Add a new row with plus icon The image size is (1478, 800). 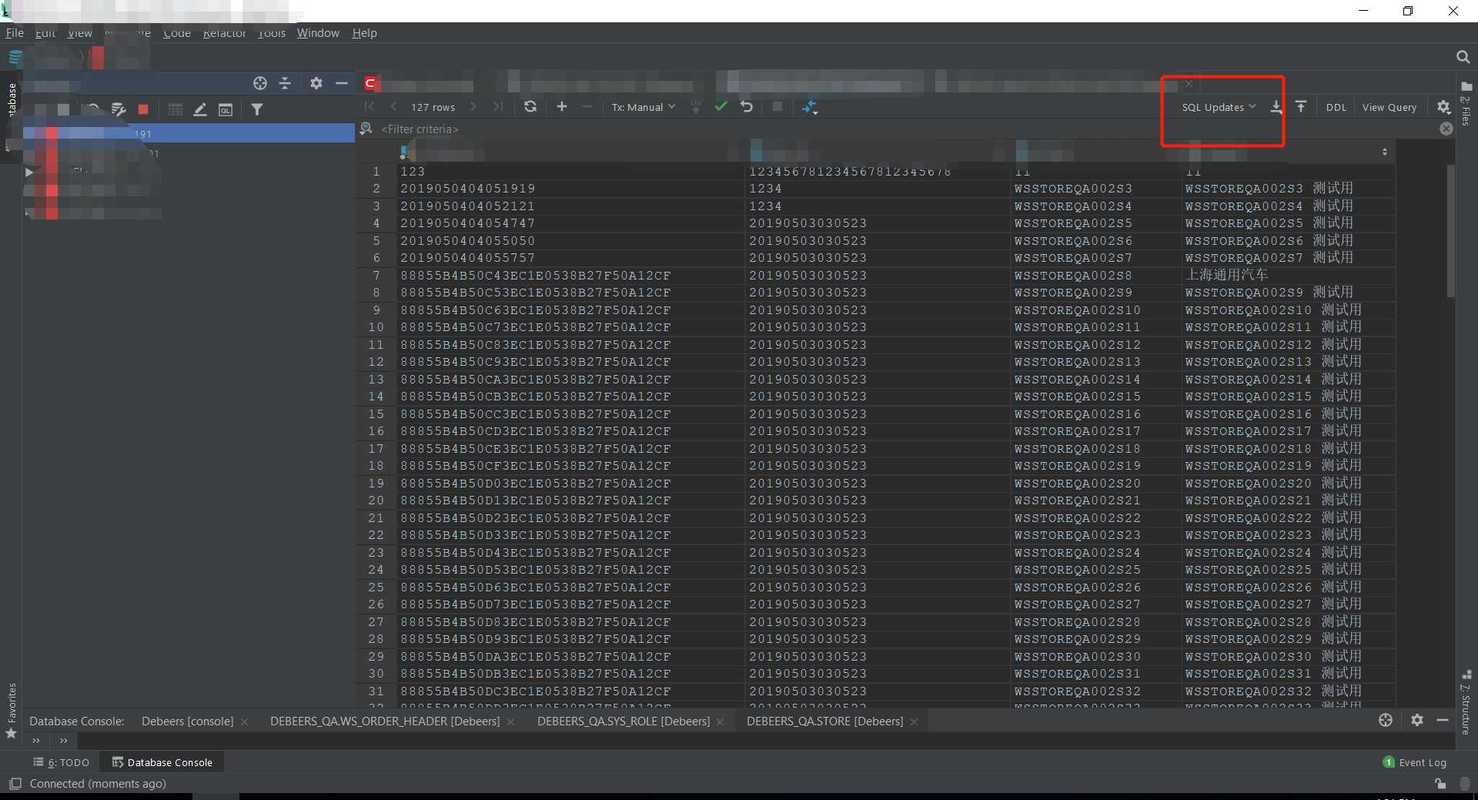562,107
